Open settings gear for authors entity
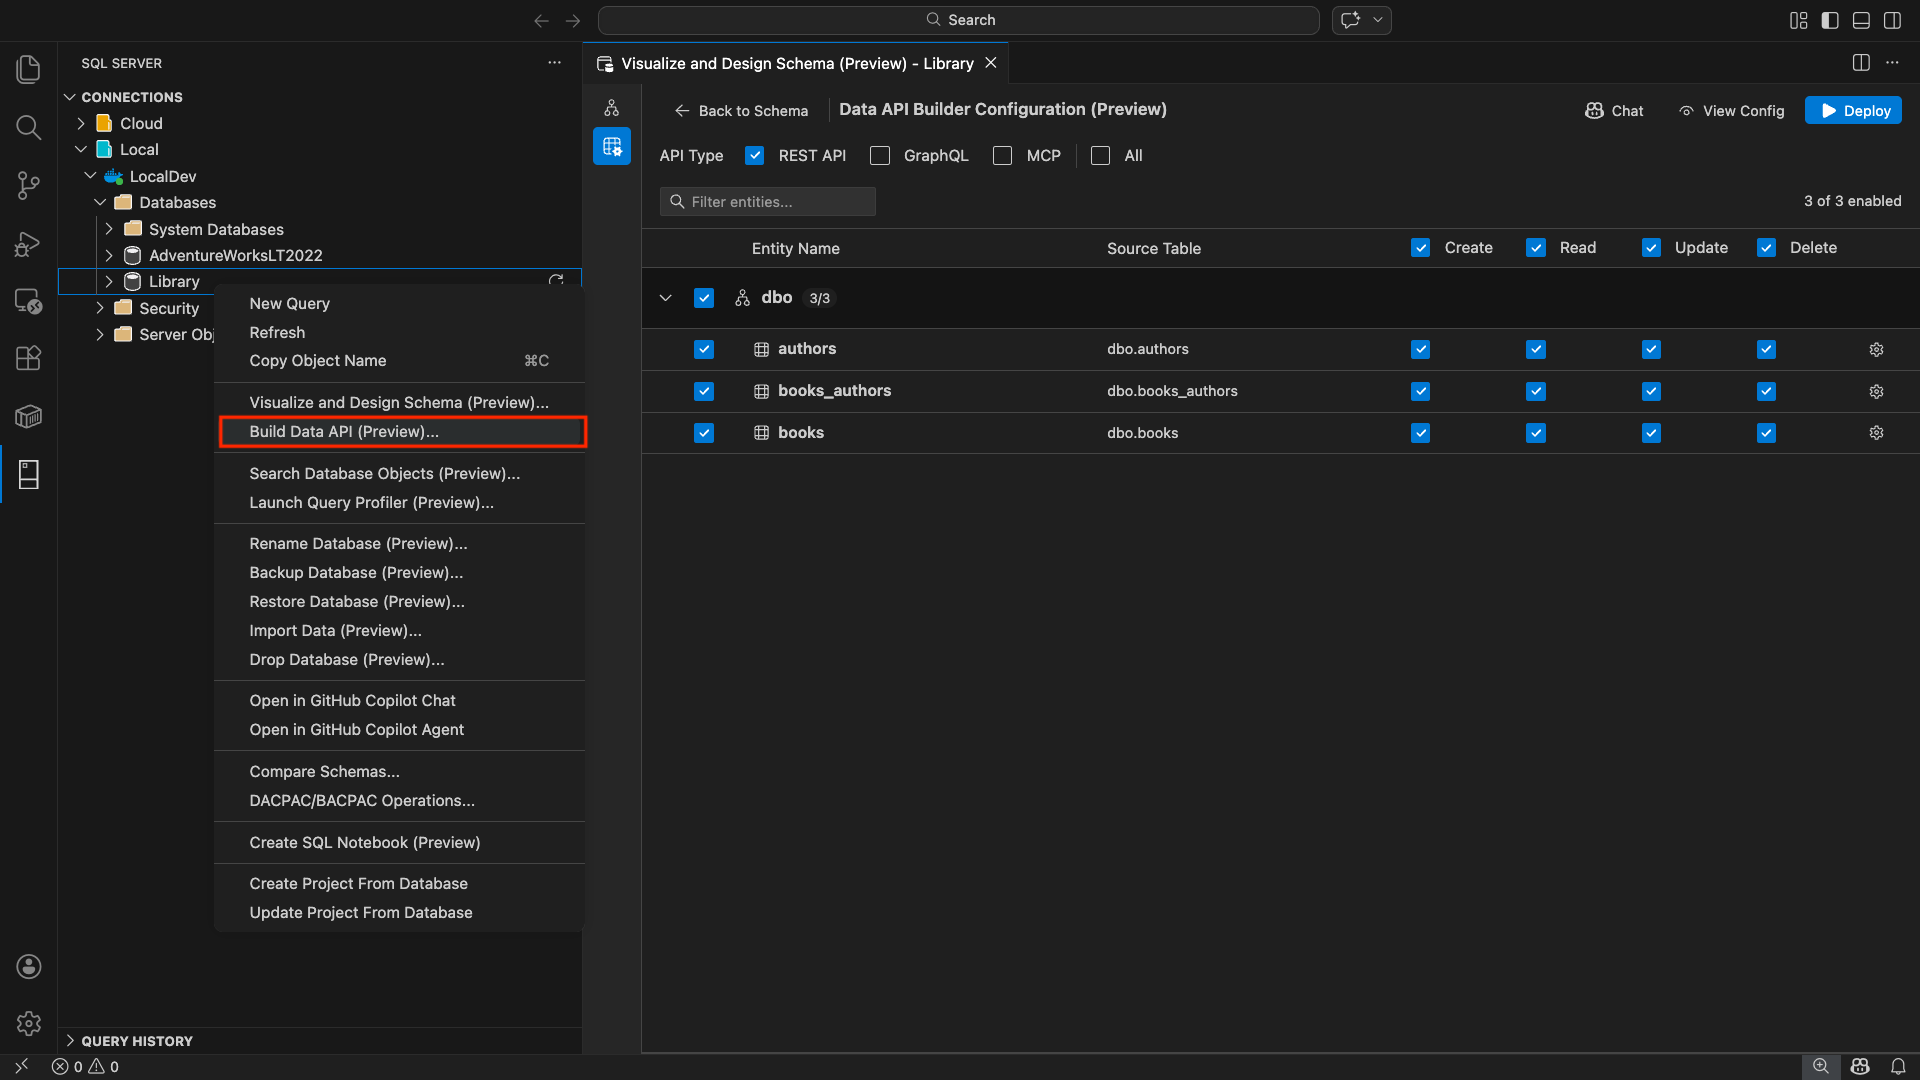This screenshot has height=1080, width=1920. pyautogui.click(x=1876, y=349)
